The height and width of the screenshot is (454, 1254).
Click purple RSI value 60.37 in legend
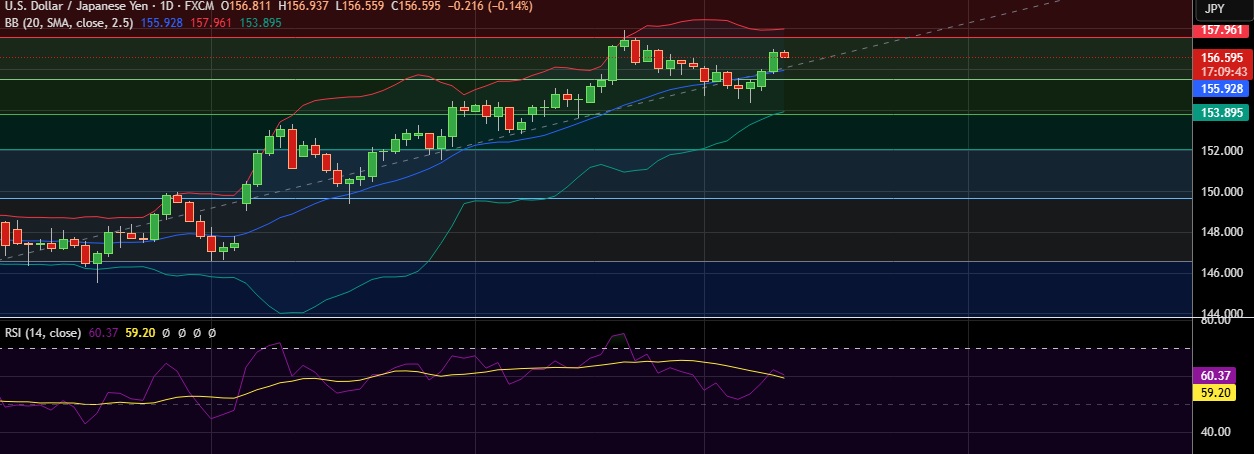pos(104,332)
